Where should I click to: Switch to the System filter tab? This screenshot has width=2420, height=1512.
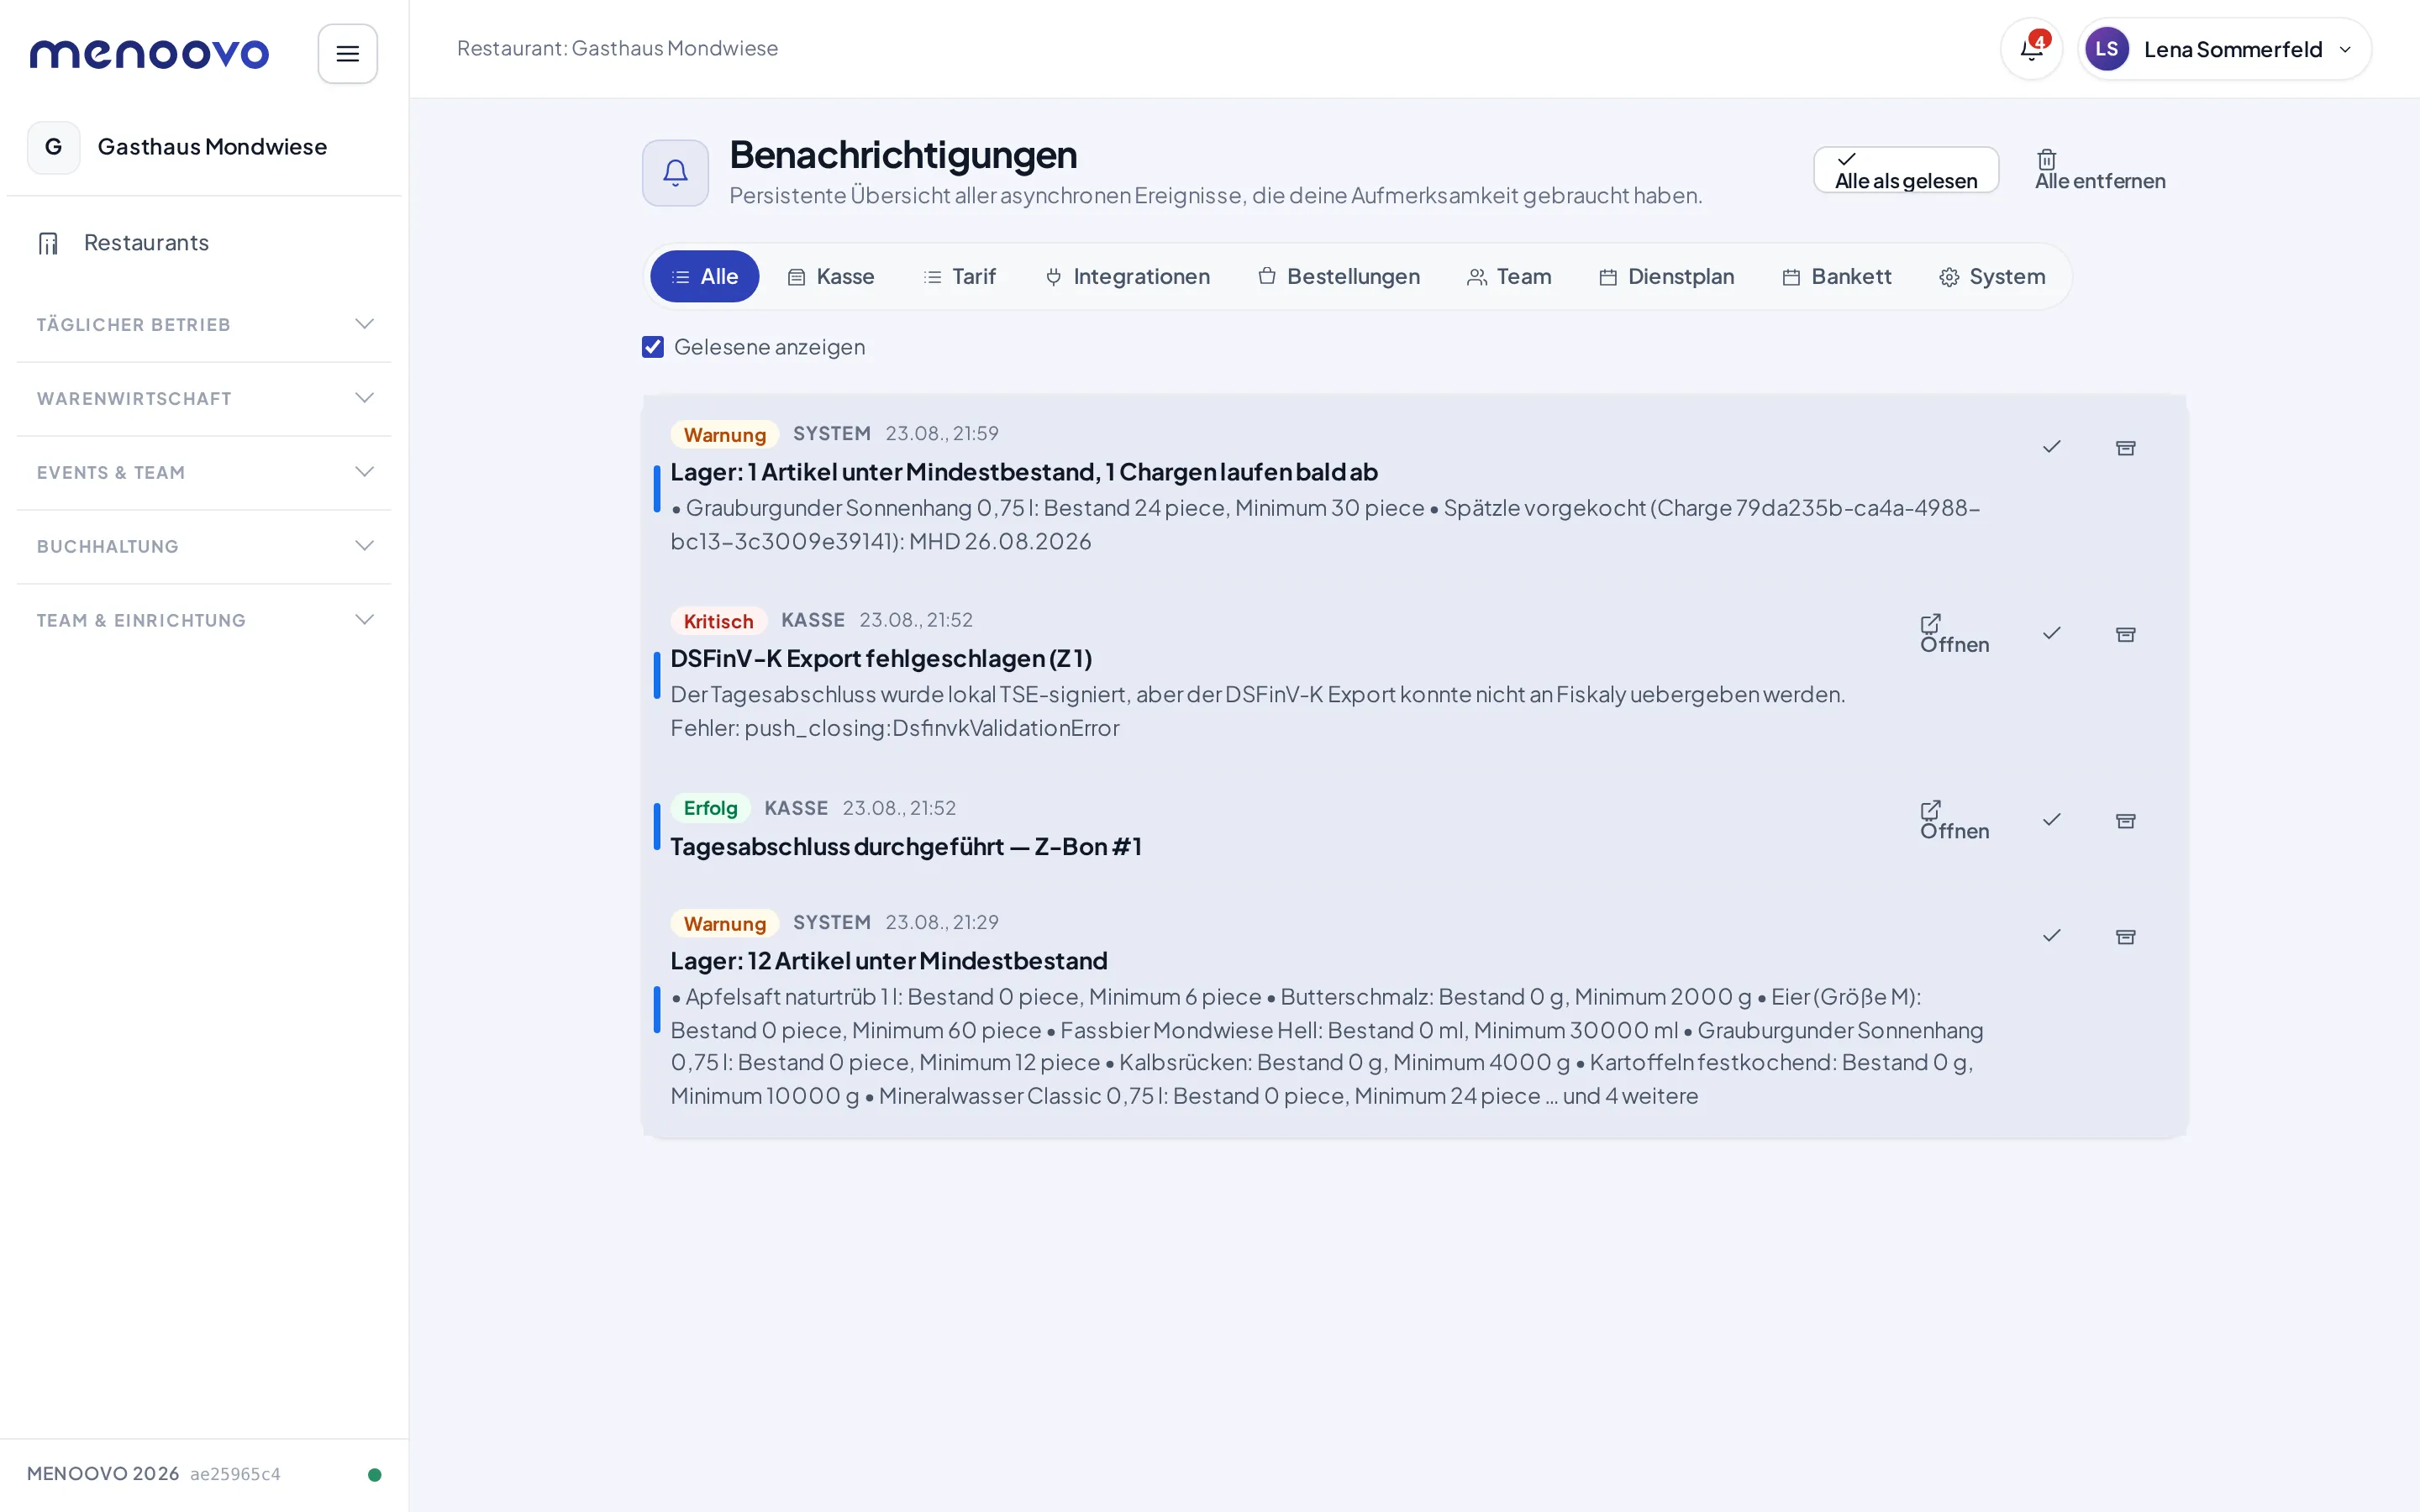(x=1992, y=276)
